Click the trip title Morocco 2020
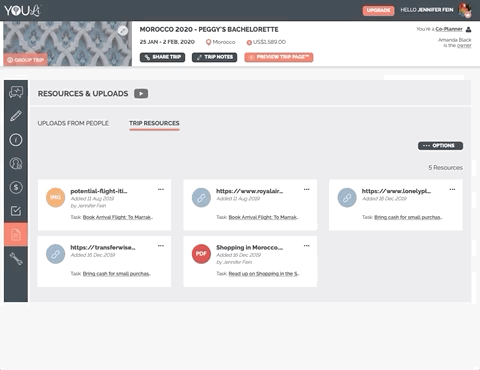 tap(209, 30)
